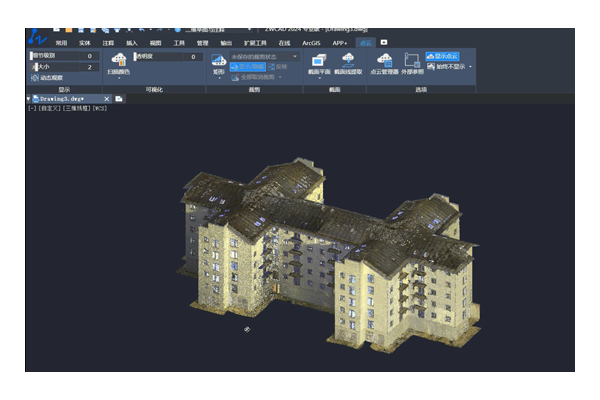The height and width of the screenshot is (400, 600).
Task: Click the 细节级别 value field showing 0
Action: click(90, 56)
